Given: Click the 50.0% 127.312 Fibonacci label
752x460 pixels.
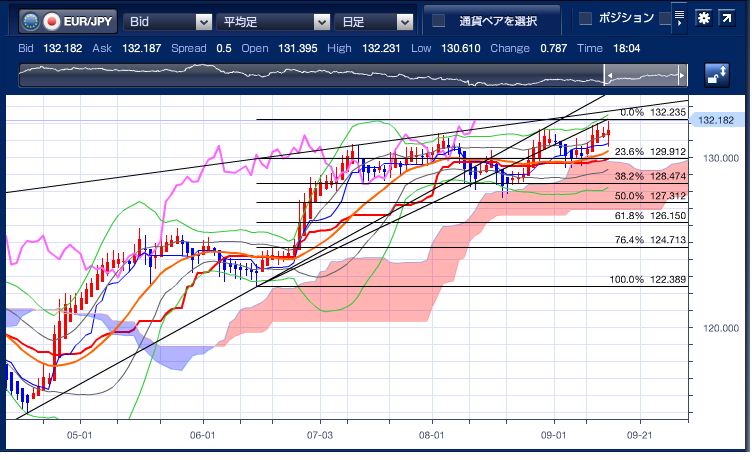Looking at the screenshot, I should pyautogui.click(x=650, y=196).
